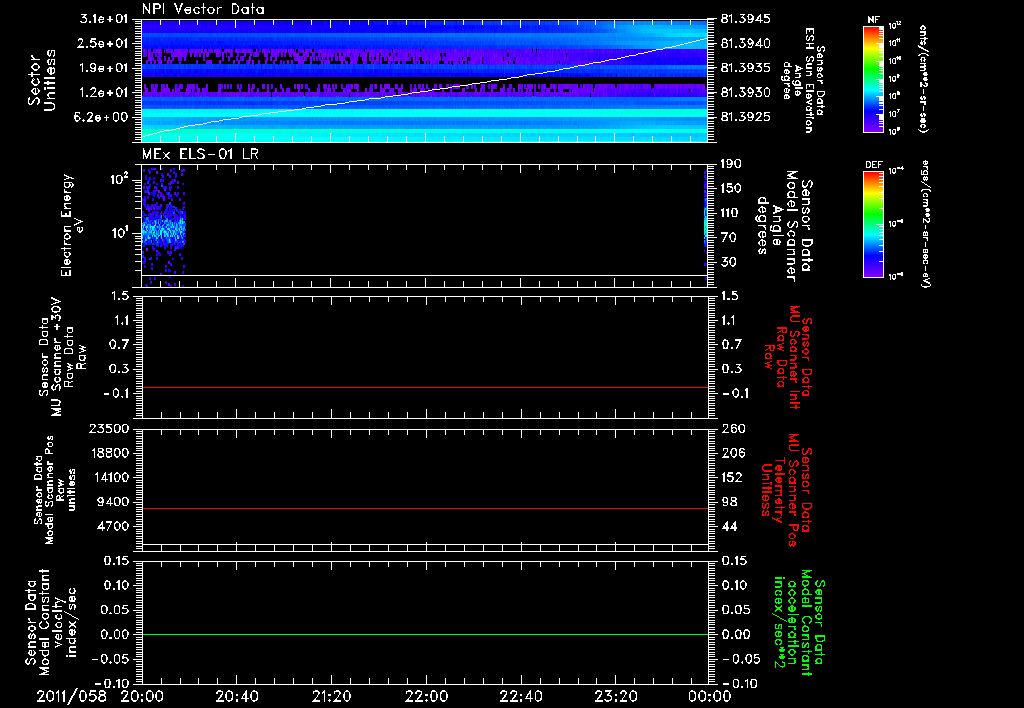Click the 152 telemetry axis tick
The image size is (1024, 708).
pos(734,477)
